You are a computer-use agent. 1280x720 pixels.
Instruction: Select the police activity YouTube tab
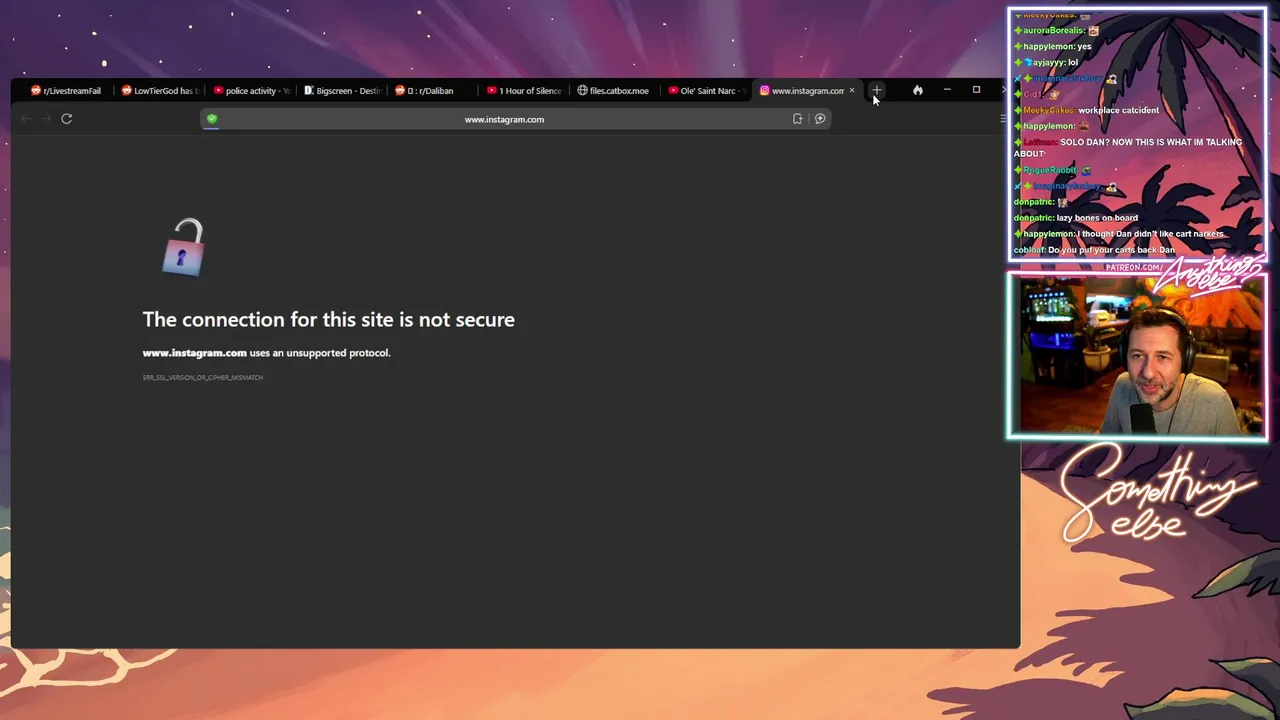[252, 91]
